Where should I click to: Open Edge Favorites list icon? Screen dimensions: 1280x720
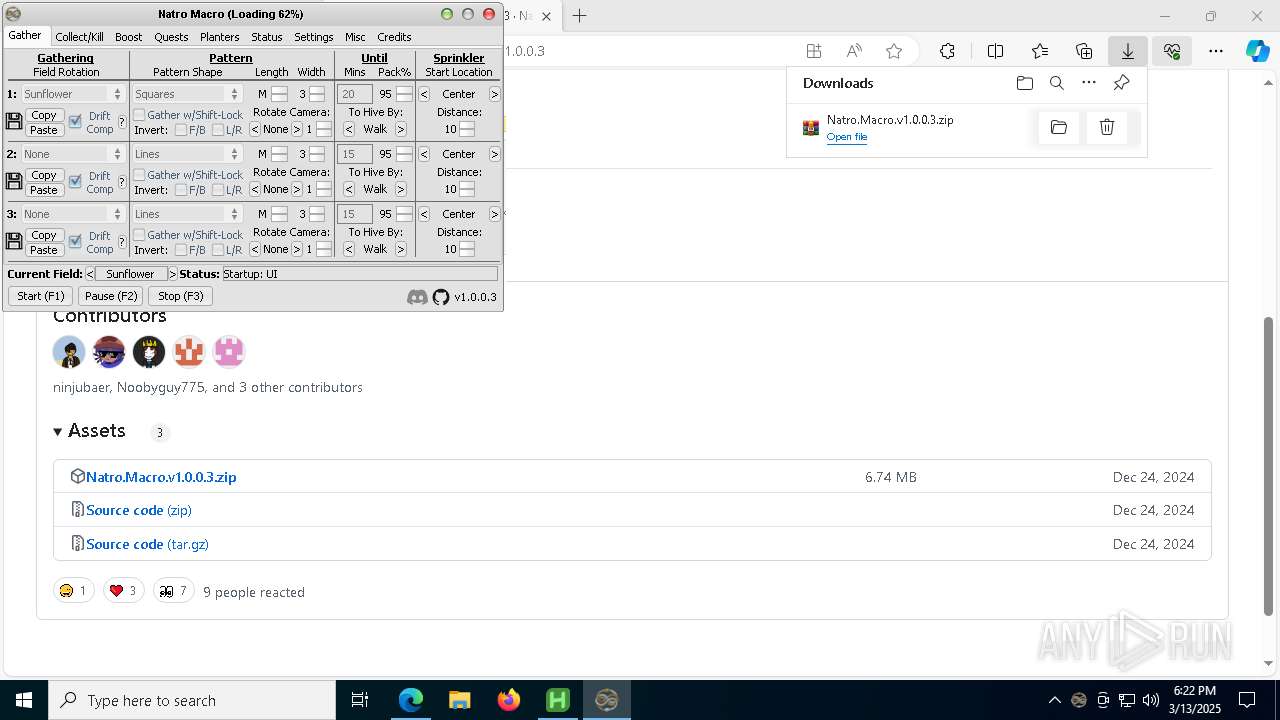[1040, 51]
